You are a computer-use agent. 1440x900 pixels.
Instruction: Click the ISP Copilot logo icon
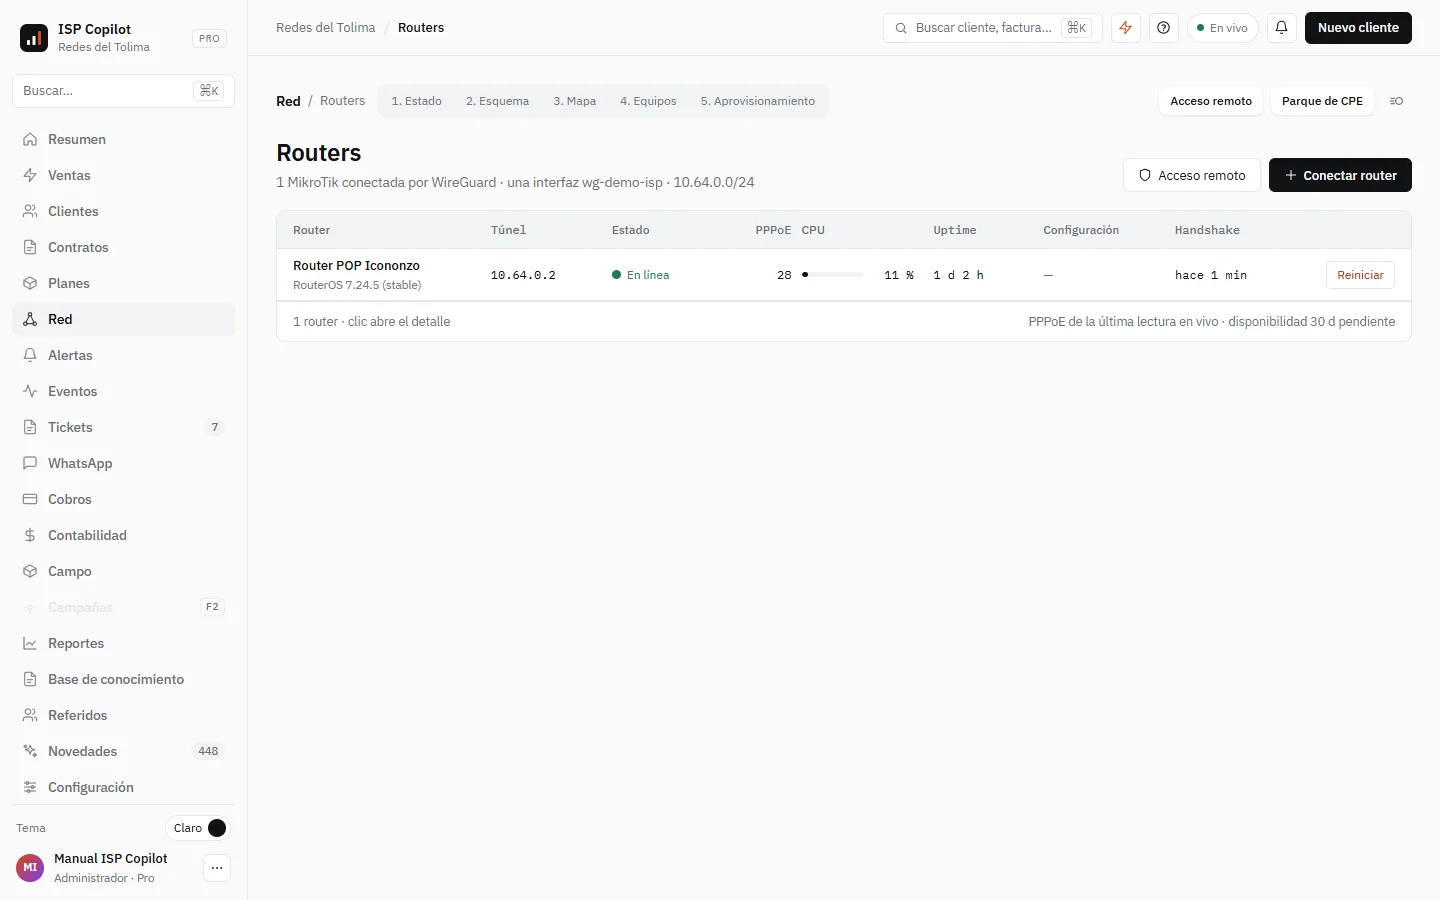(34, 38)
